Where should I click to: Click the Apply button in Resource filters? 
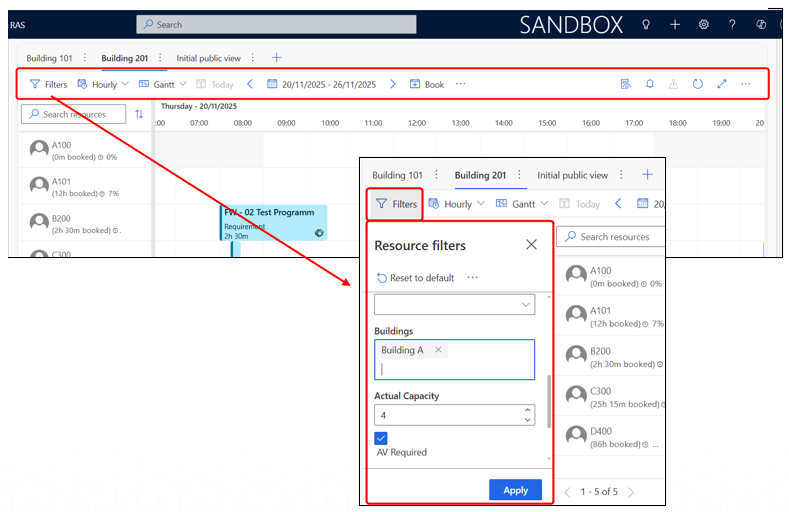pyautogui.click(x=515, y=490)
